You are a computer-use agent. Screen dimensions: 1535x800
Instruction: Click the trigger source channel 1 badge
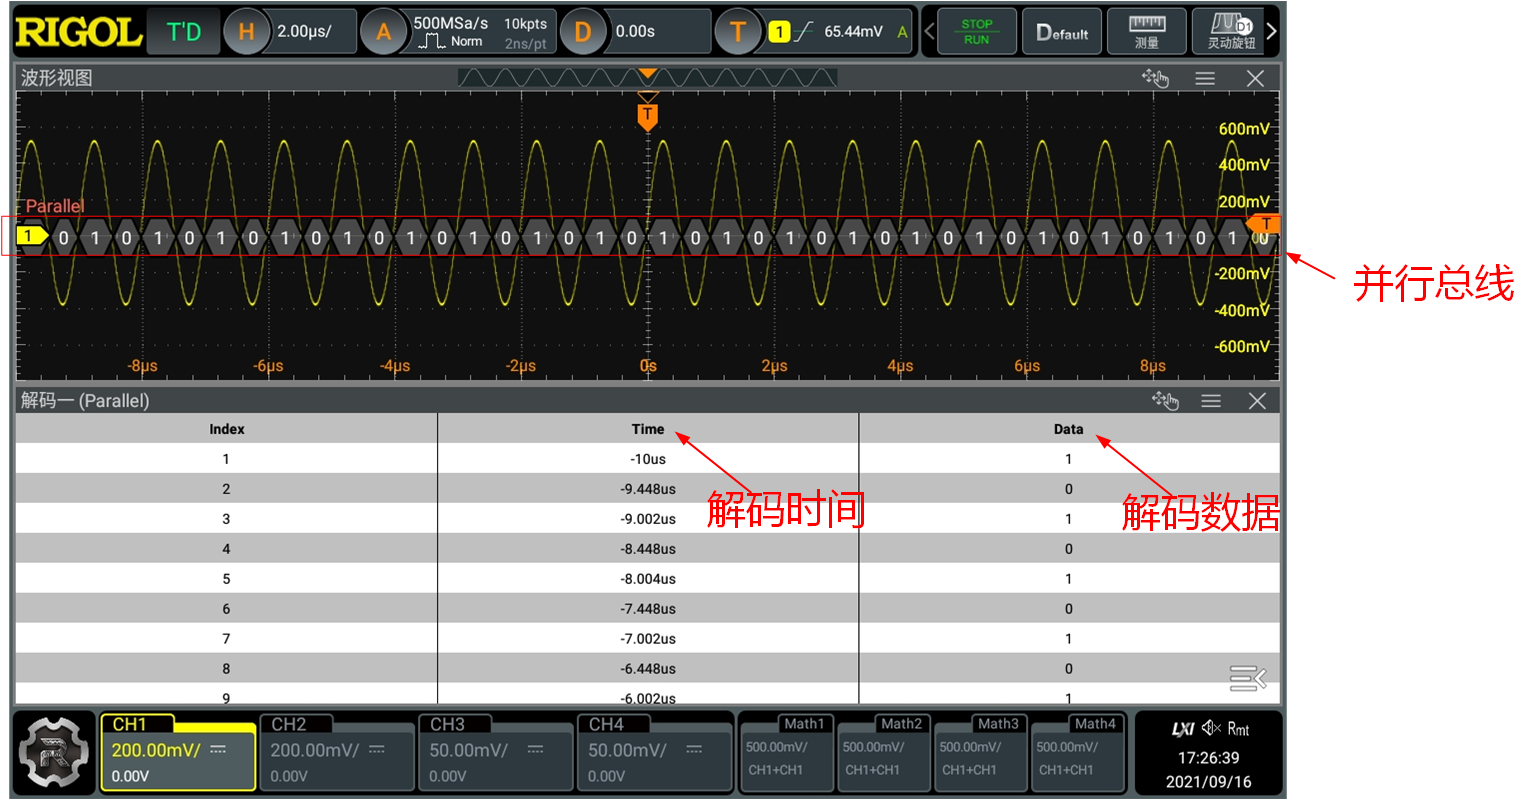tap(780, 32)
